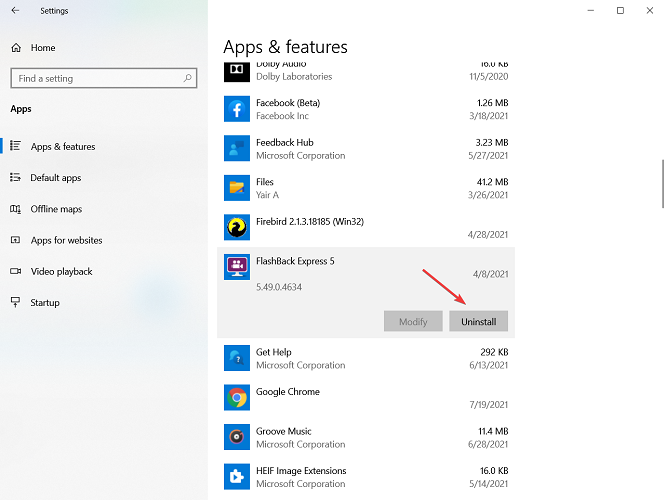
Task: Click the search magnifier icon
Action: [x=187, y=78]
